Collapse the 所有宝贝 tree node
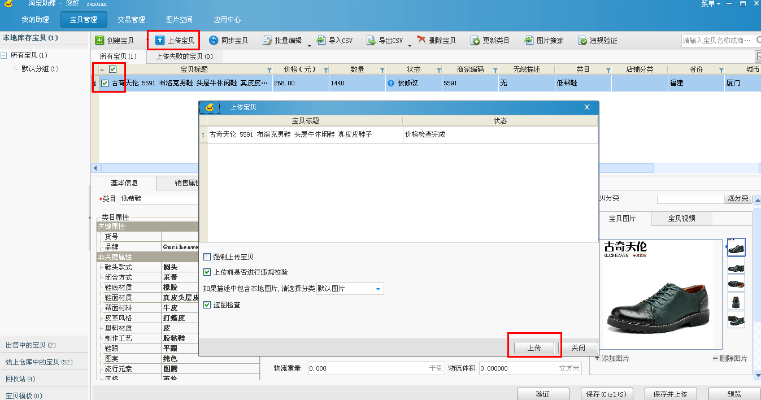The height and width of the screenshot is (400, 761). (4, 55)
